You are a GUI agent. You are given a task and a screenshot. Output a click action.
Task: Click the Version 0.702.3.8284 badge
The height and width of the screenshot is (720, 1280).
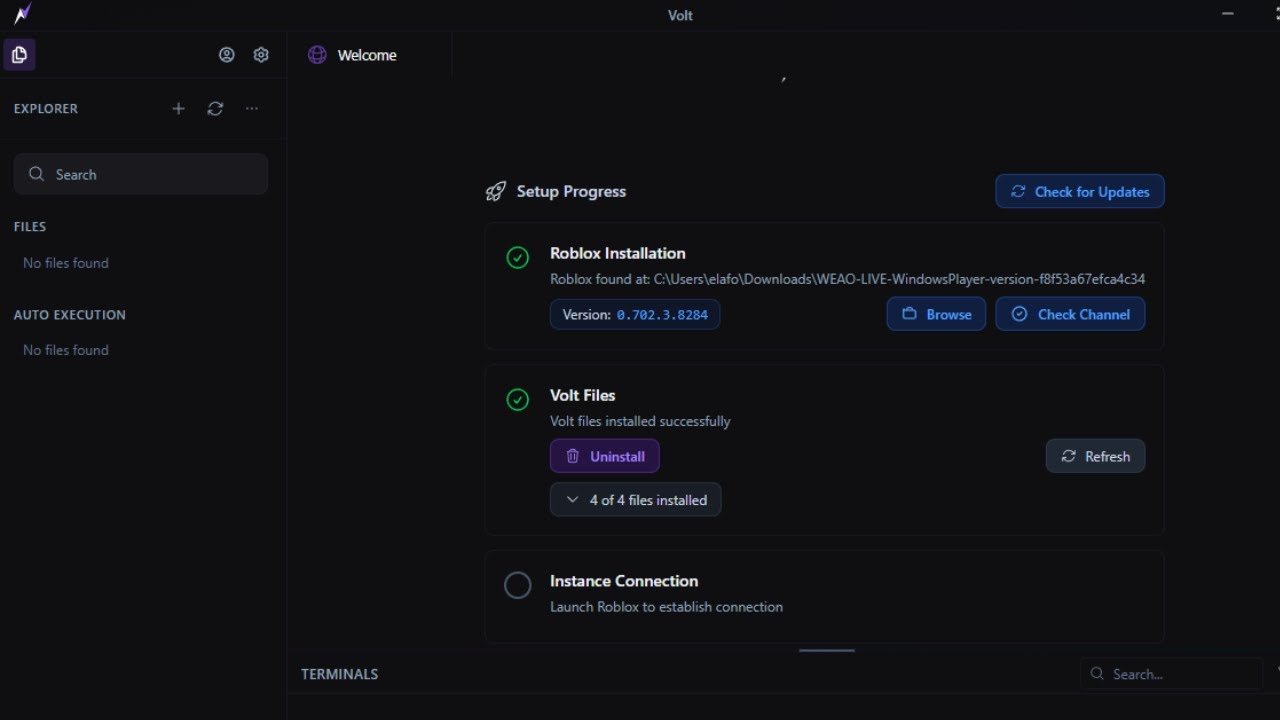tap(635, 314)
